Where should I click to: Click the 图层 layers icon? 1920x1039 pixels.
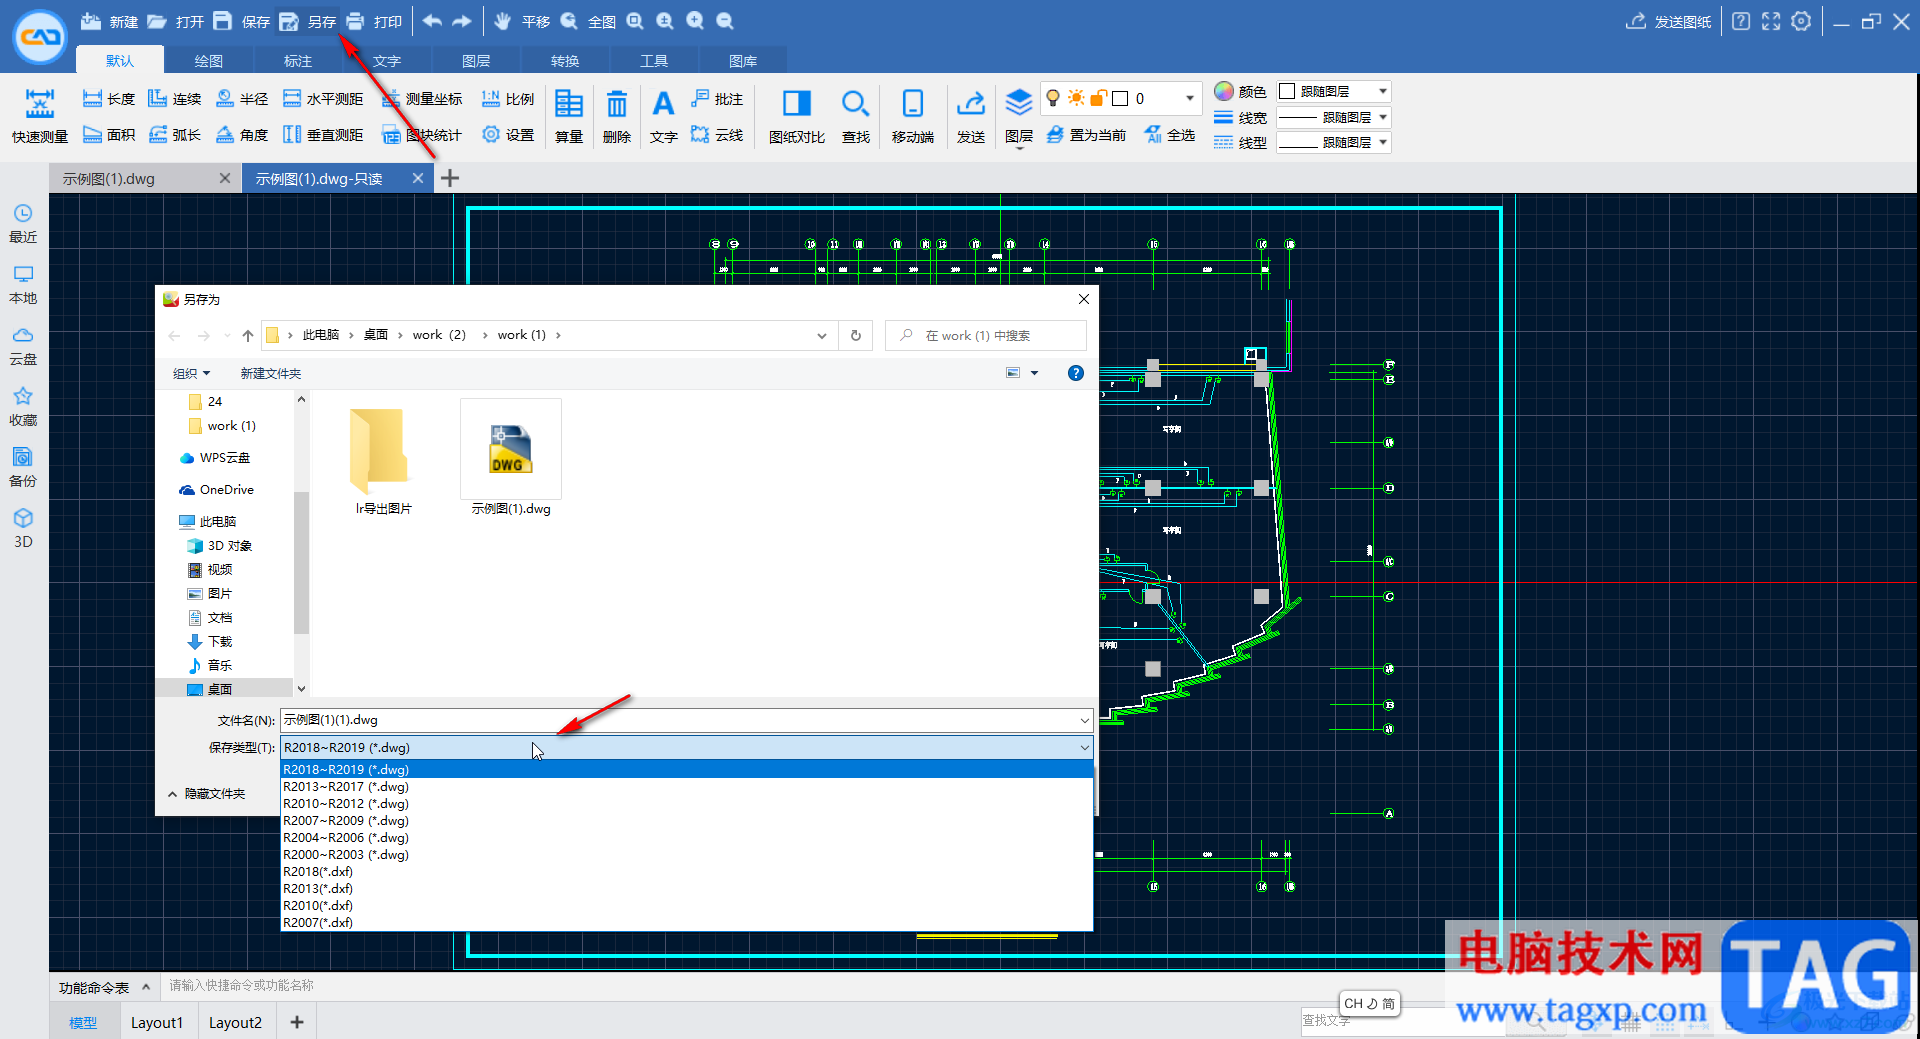[x=1018, y=103]
